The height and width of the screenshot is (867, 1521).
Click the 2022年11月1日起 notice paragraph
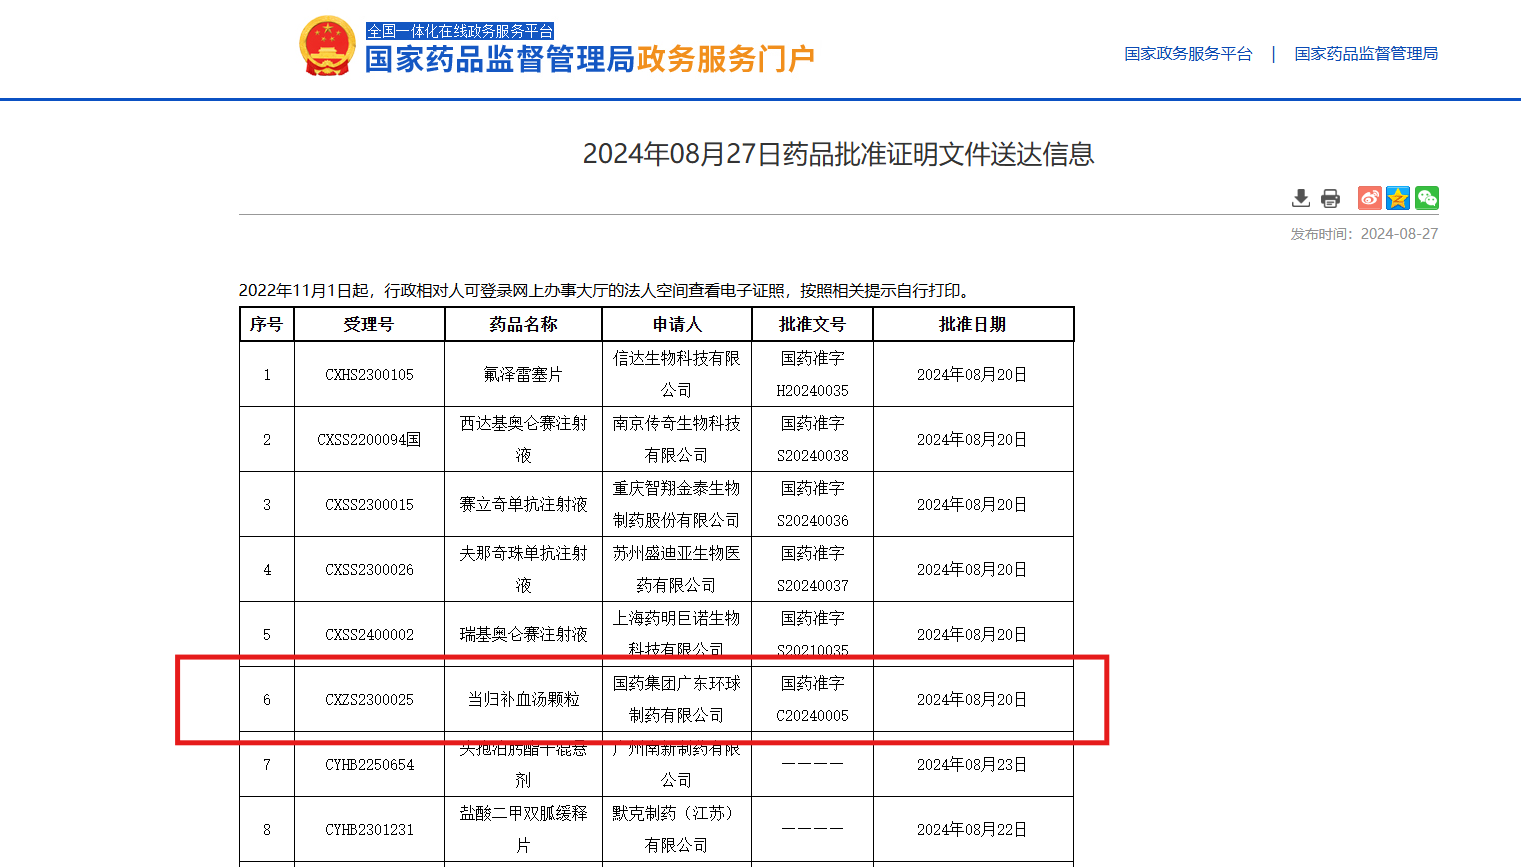(x=606, y=291)
